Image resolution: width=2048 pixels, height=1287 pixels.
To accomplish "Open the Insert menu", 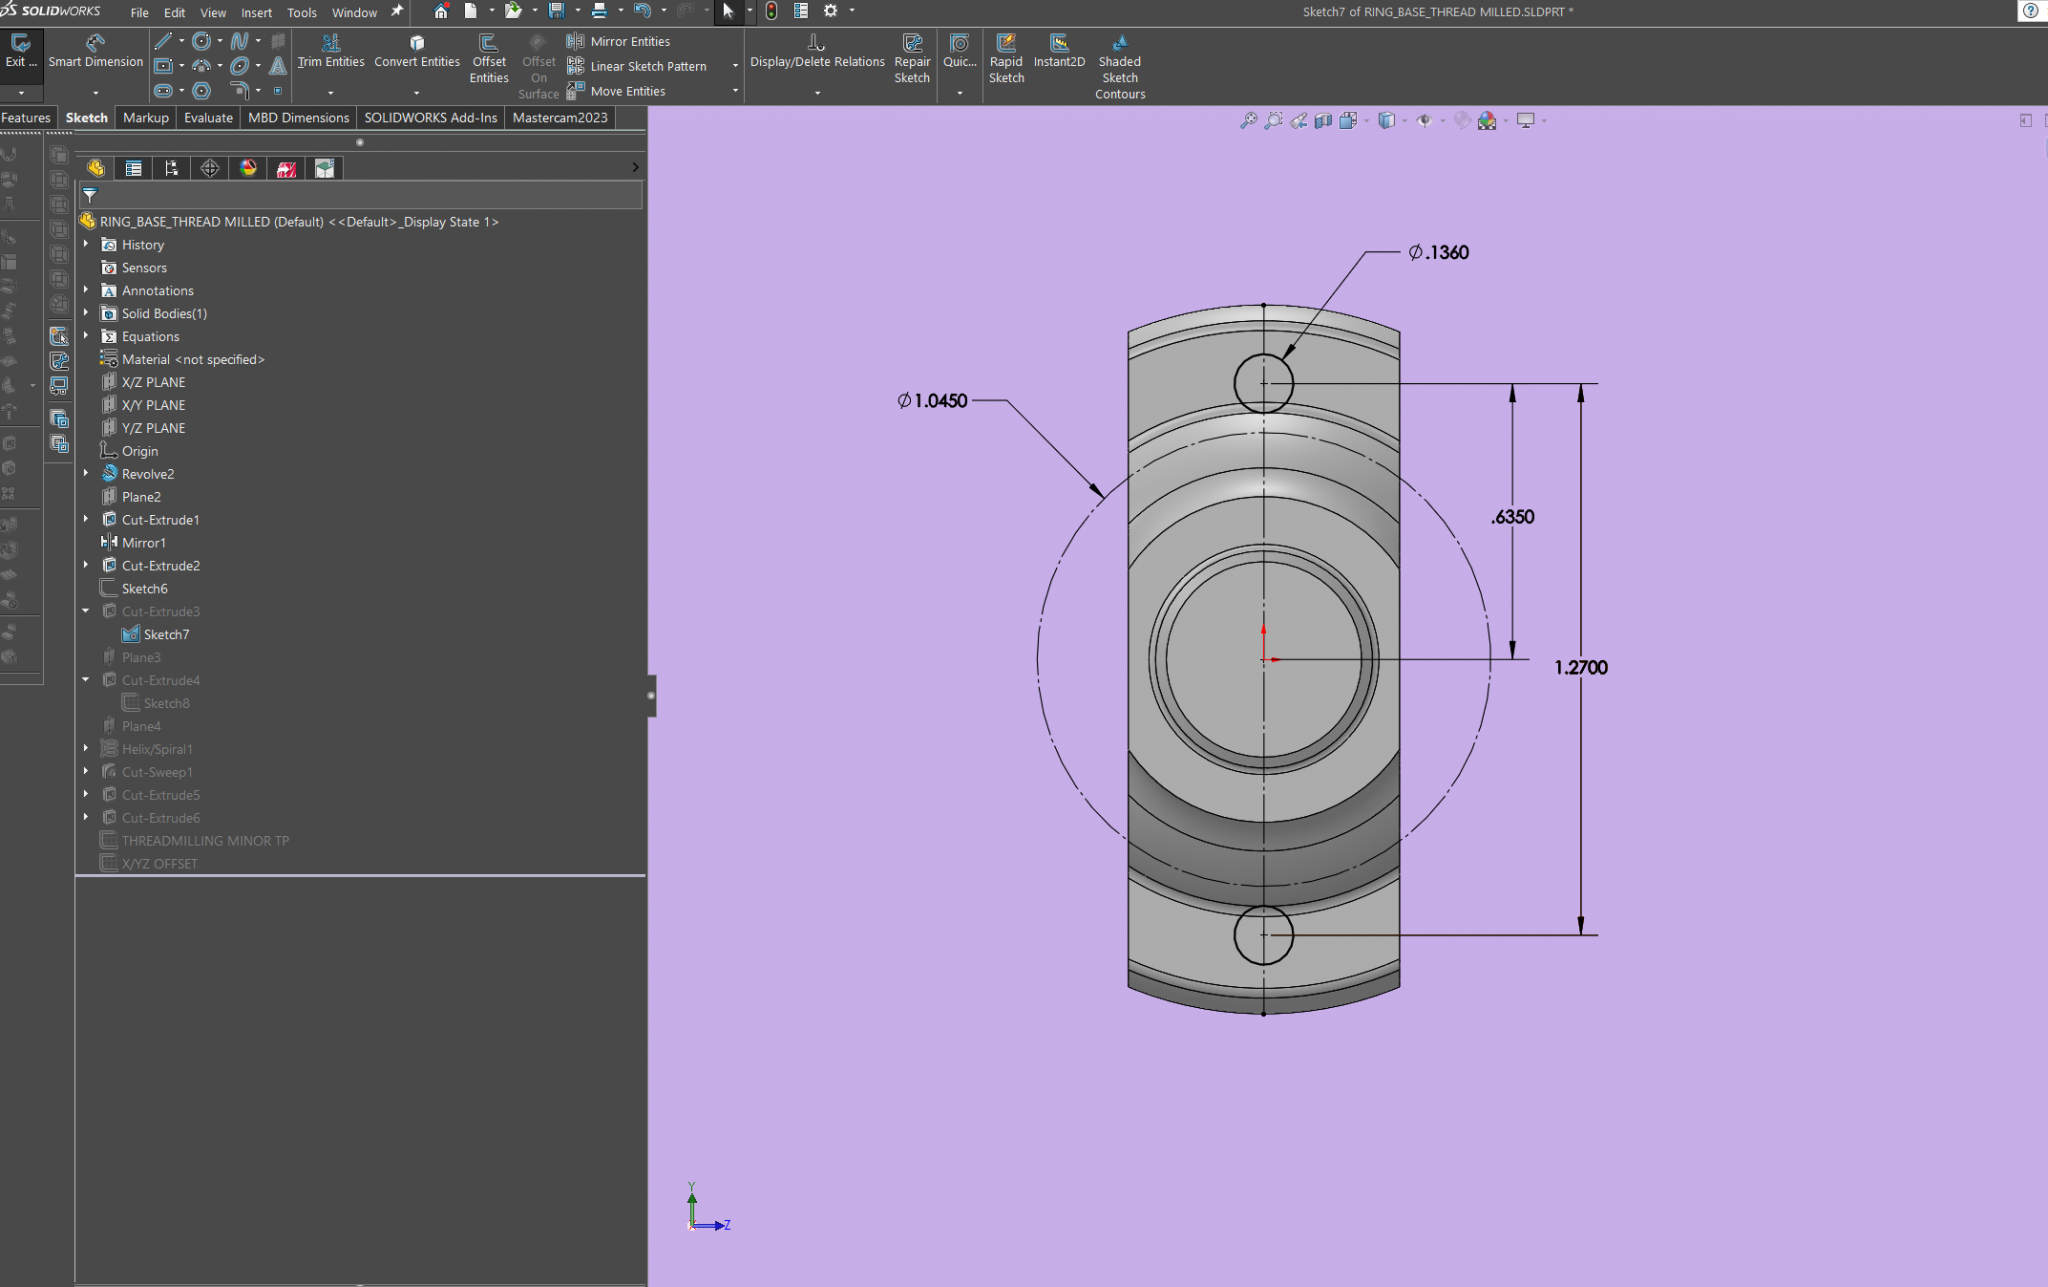I will [x=256, y=13].
